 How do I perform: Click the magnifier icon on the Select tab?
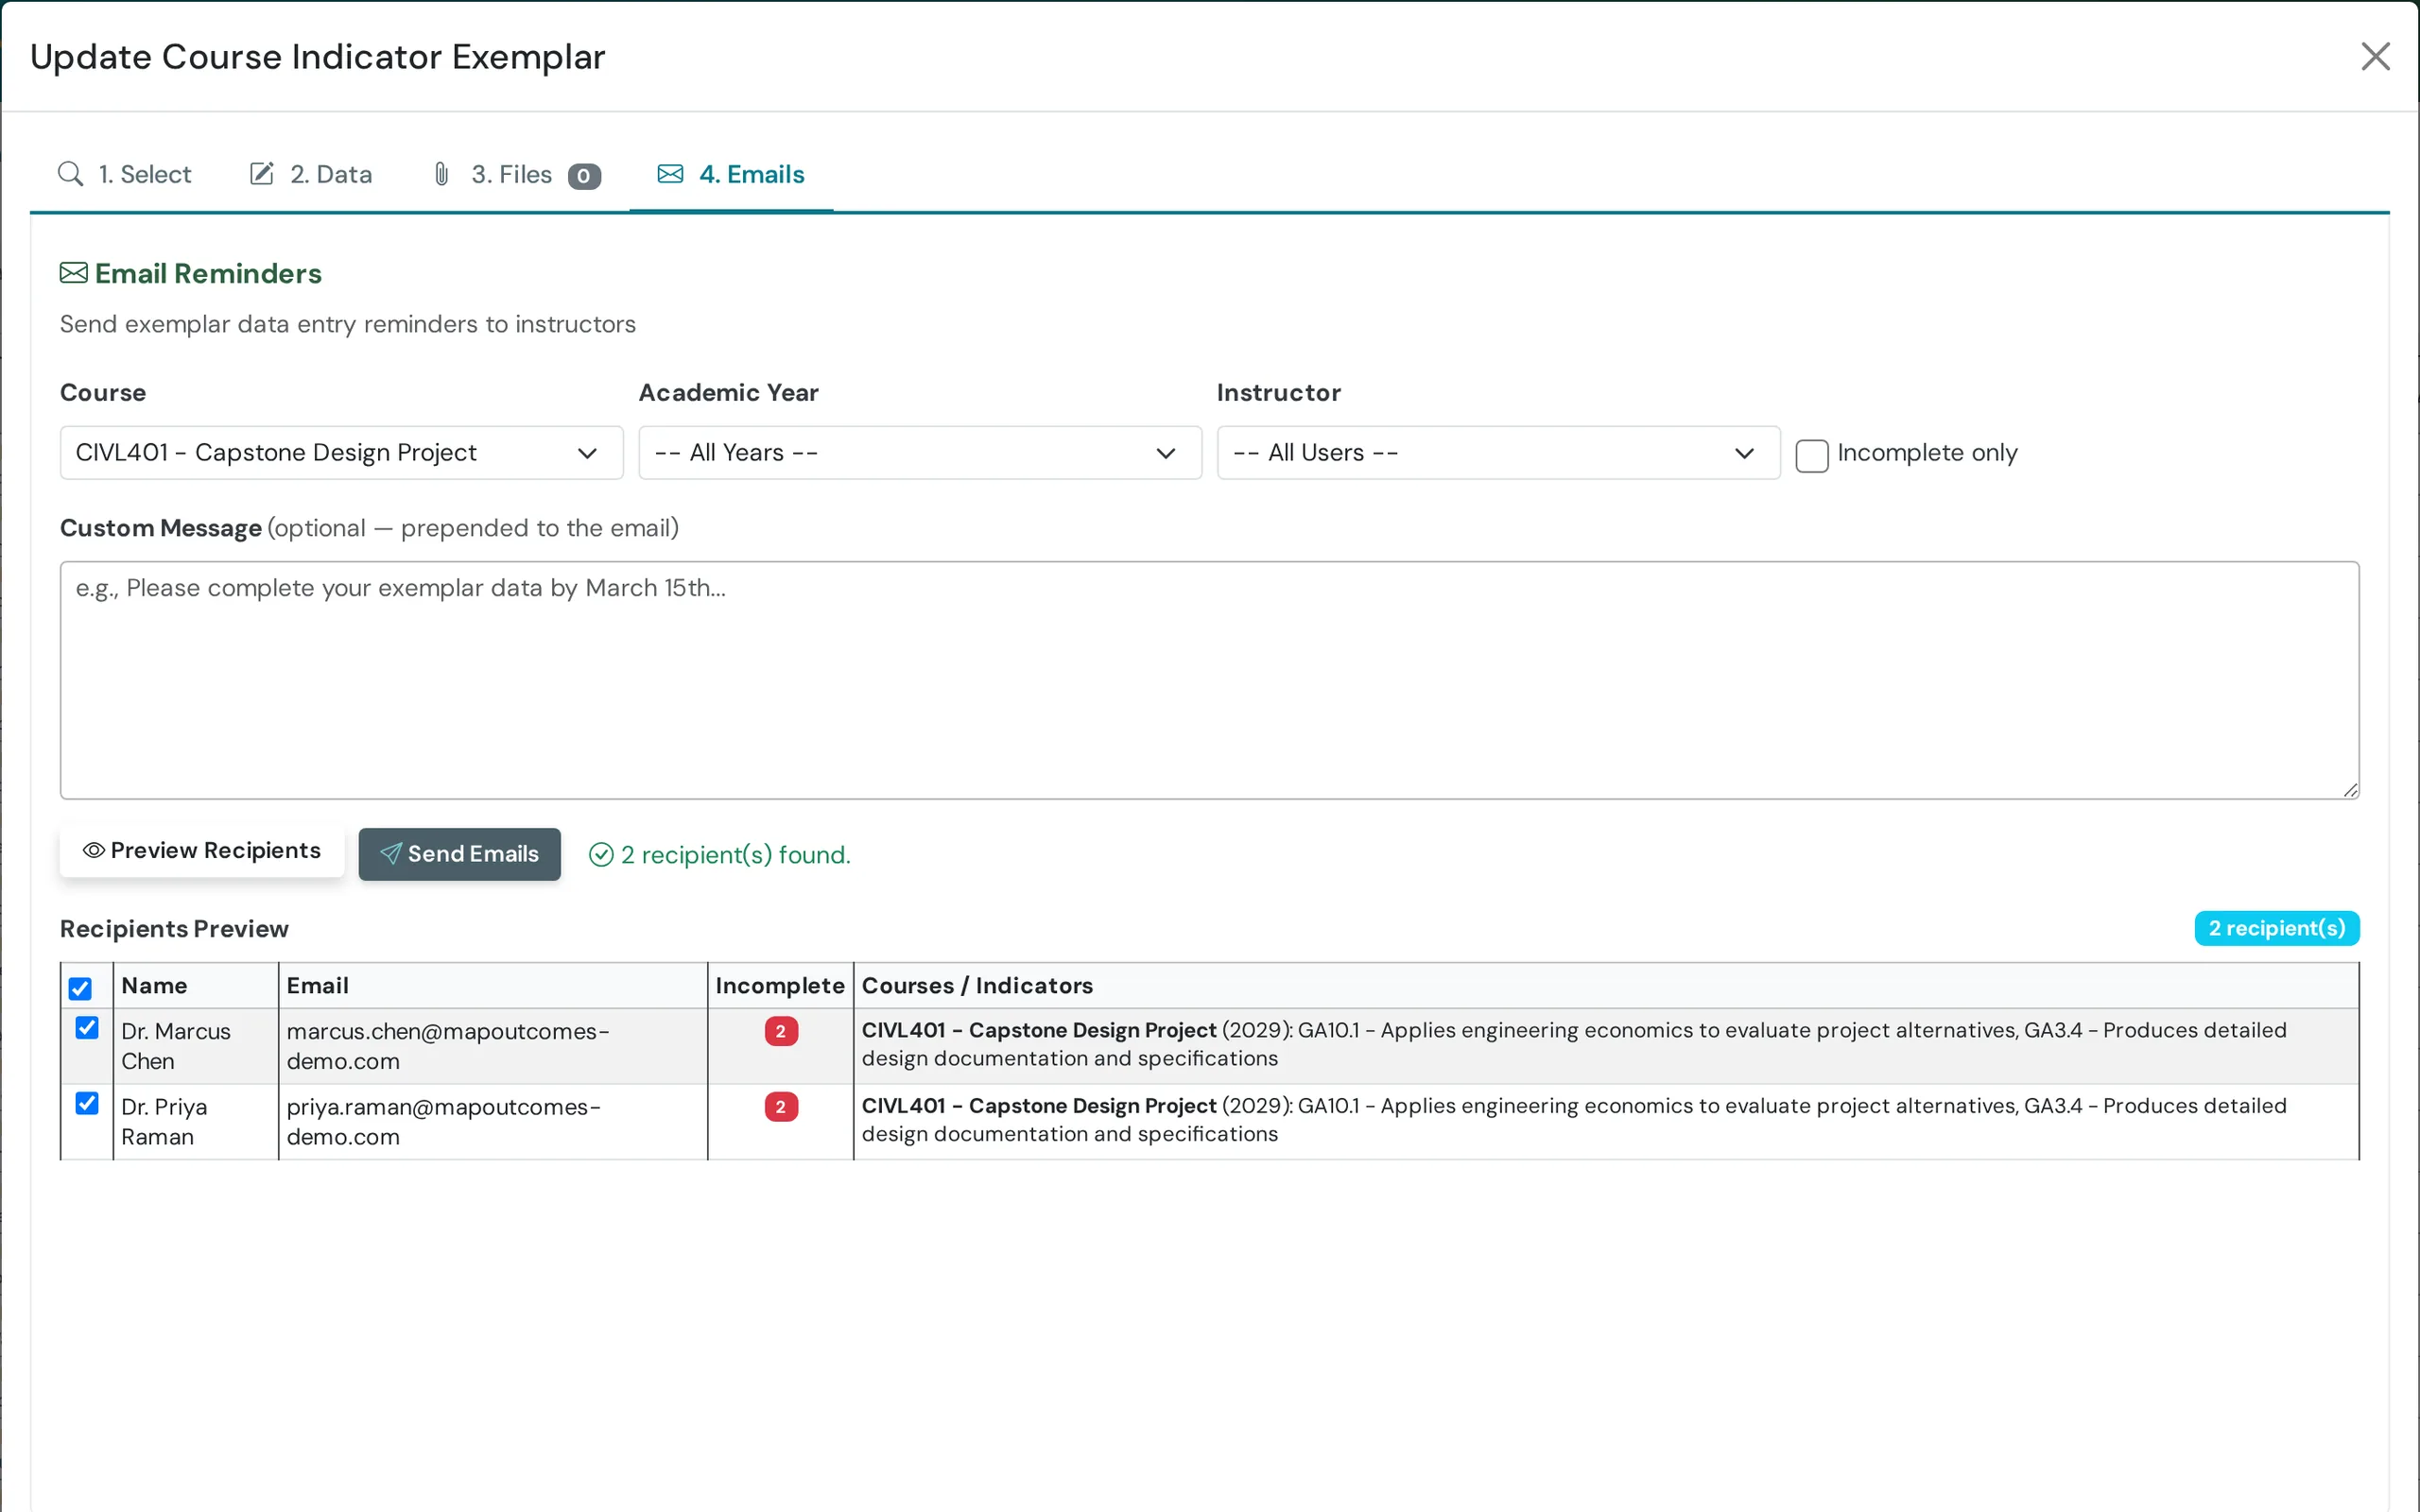[x=70, y=174]
